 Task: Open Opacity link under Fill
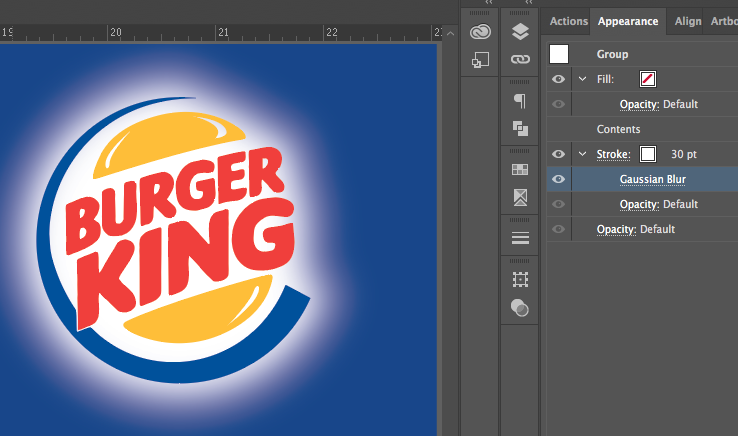point(639,105)
